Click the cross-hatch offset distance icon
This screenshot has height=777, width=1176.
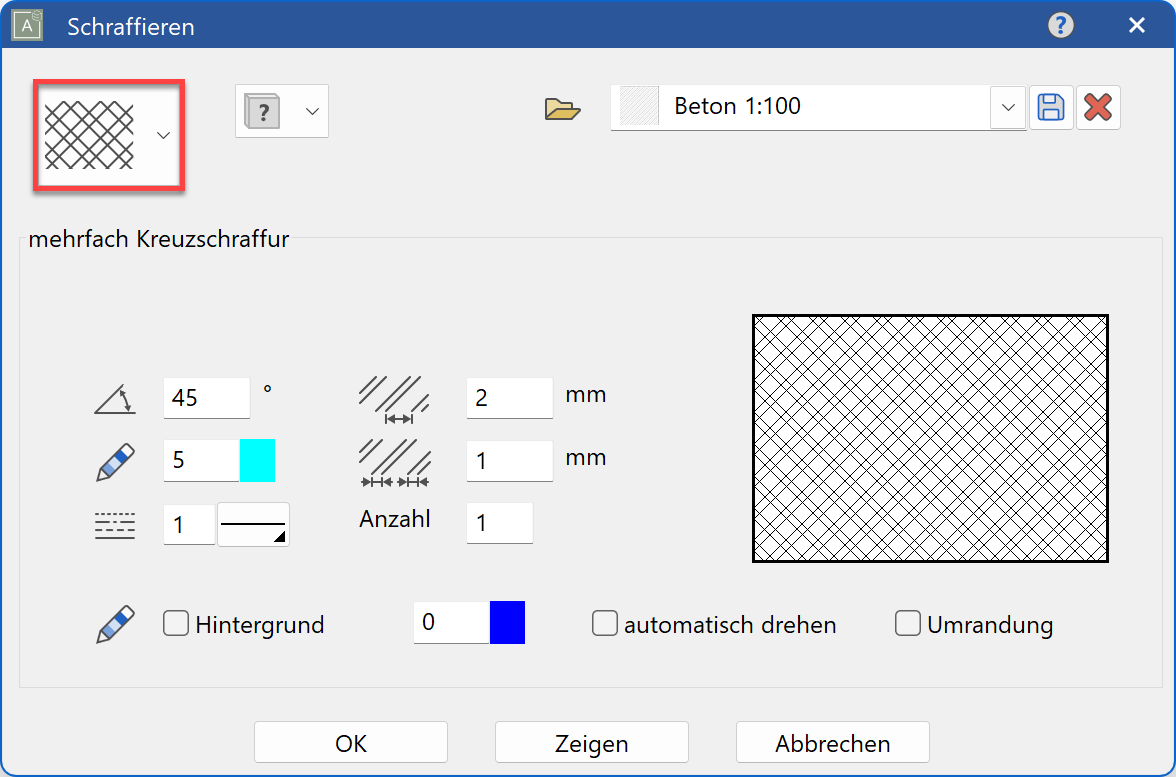pos(394,461)
